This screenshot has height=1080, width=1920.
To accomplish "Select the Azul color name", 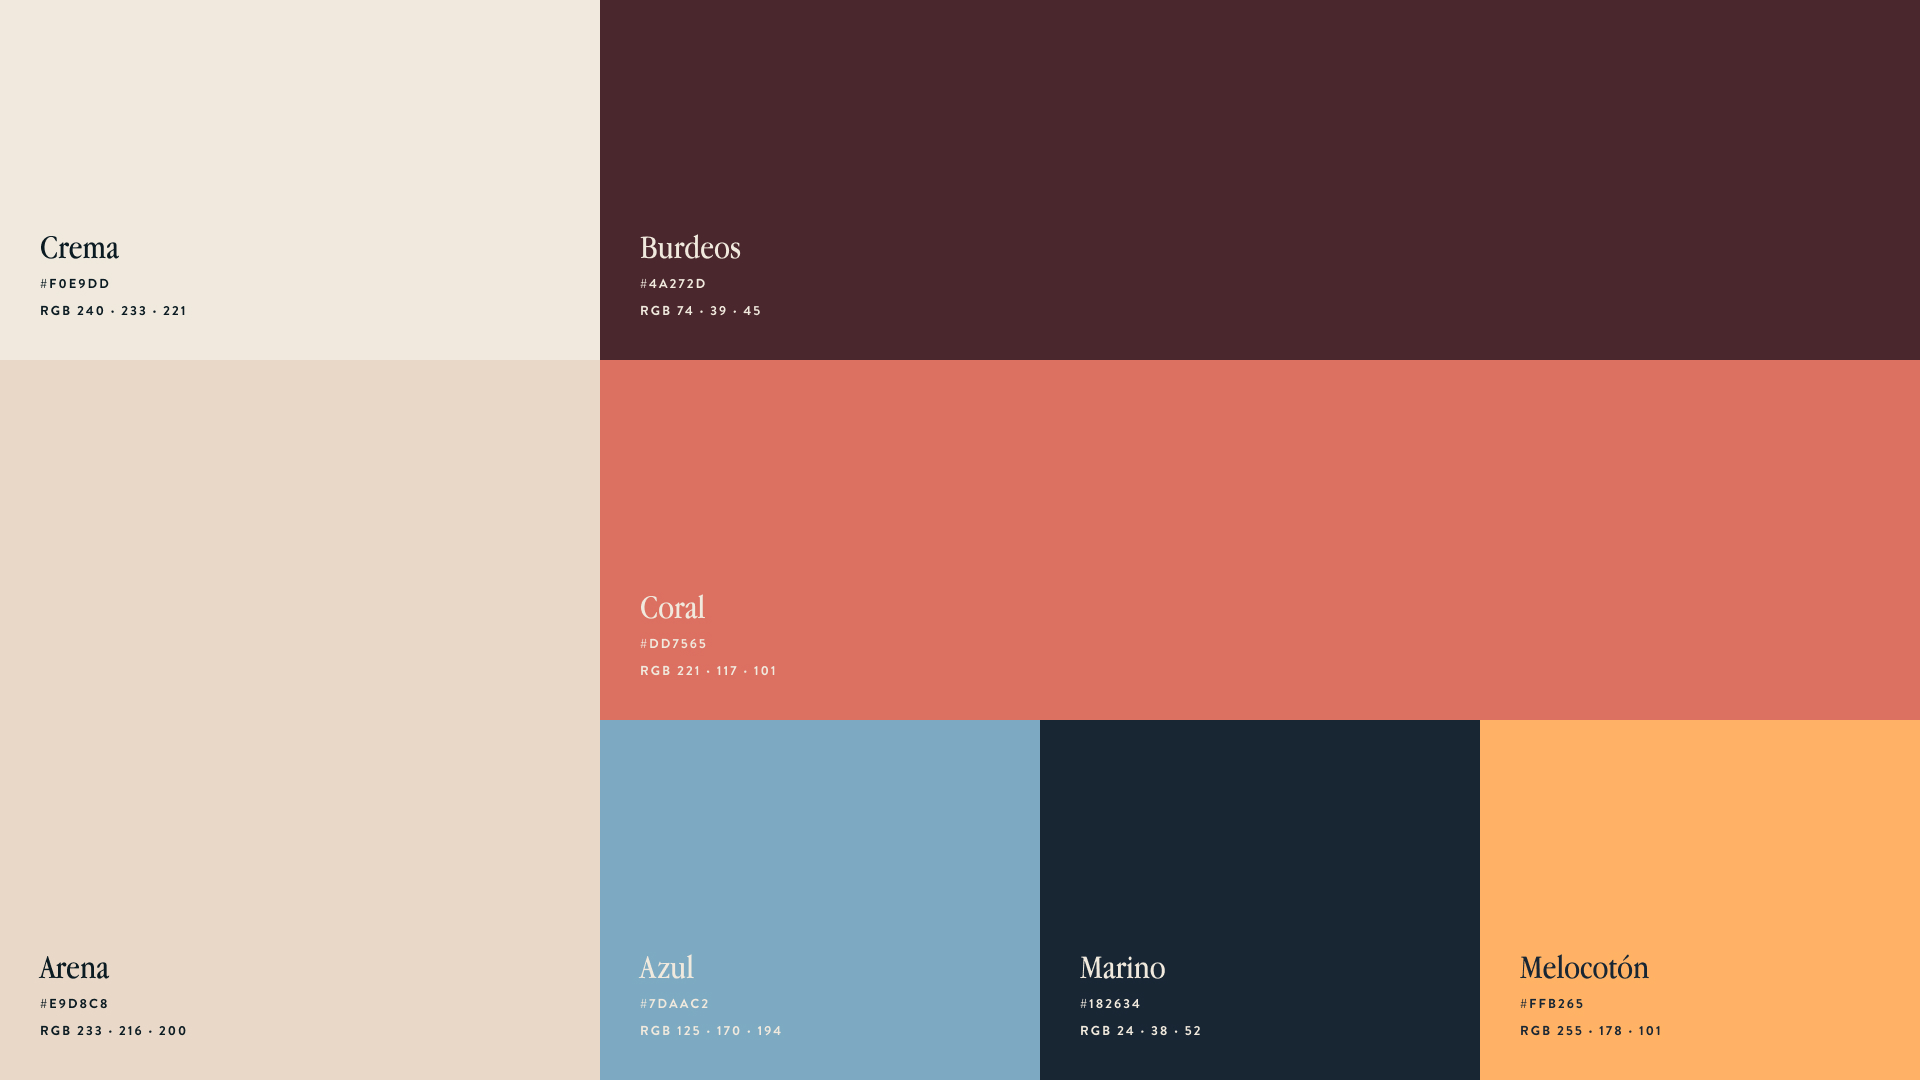I will click(666, 968).
